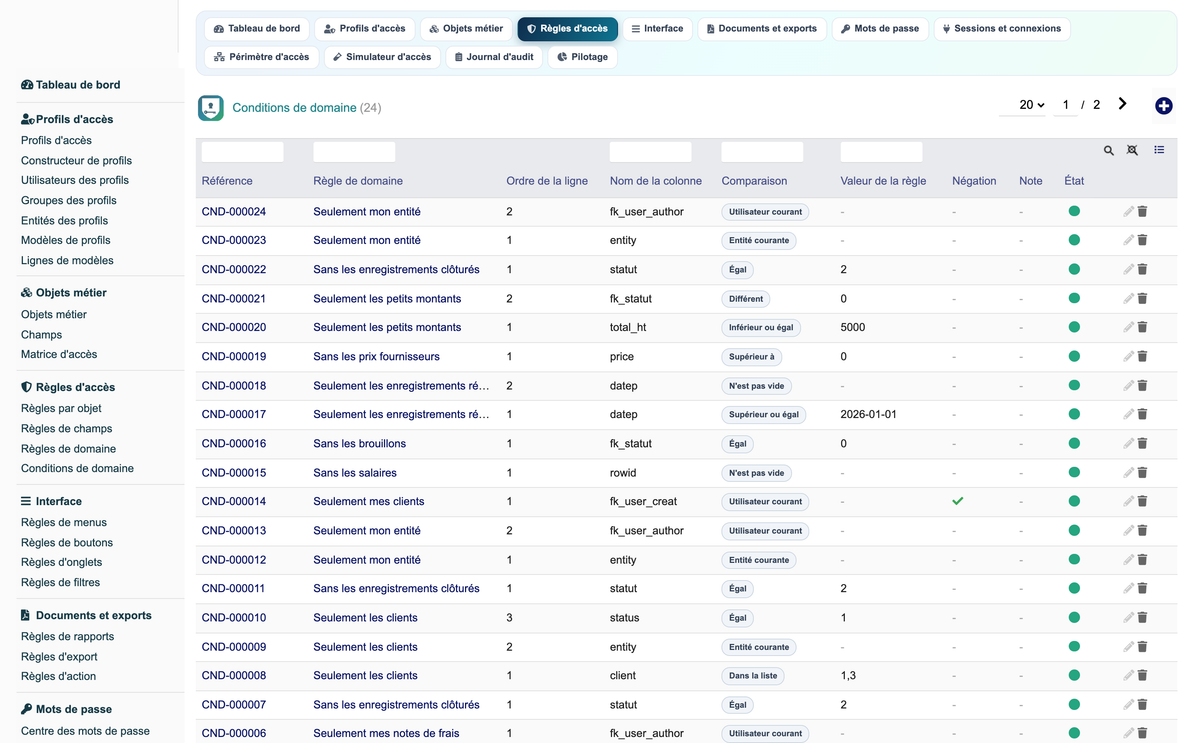The image size is (1200, 743).
Task: Open the rows-per-page dropdown showing 20
Action: click(x=1023, y=105)
